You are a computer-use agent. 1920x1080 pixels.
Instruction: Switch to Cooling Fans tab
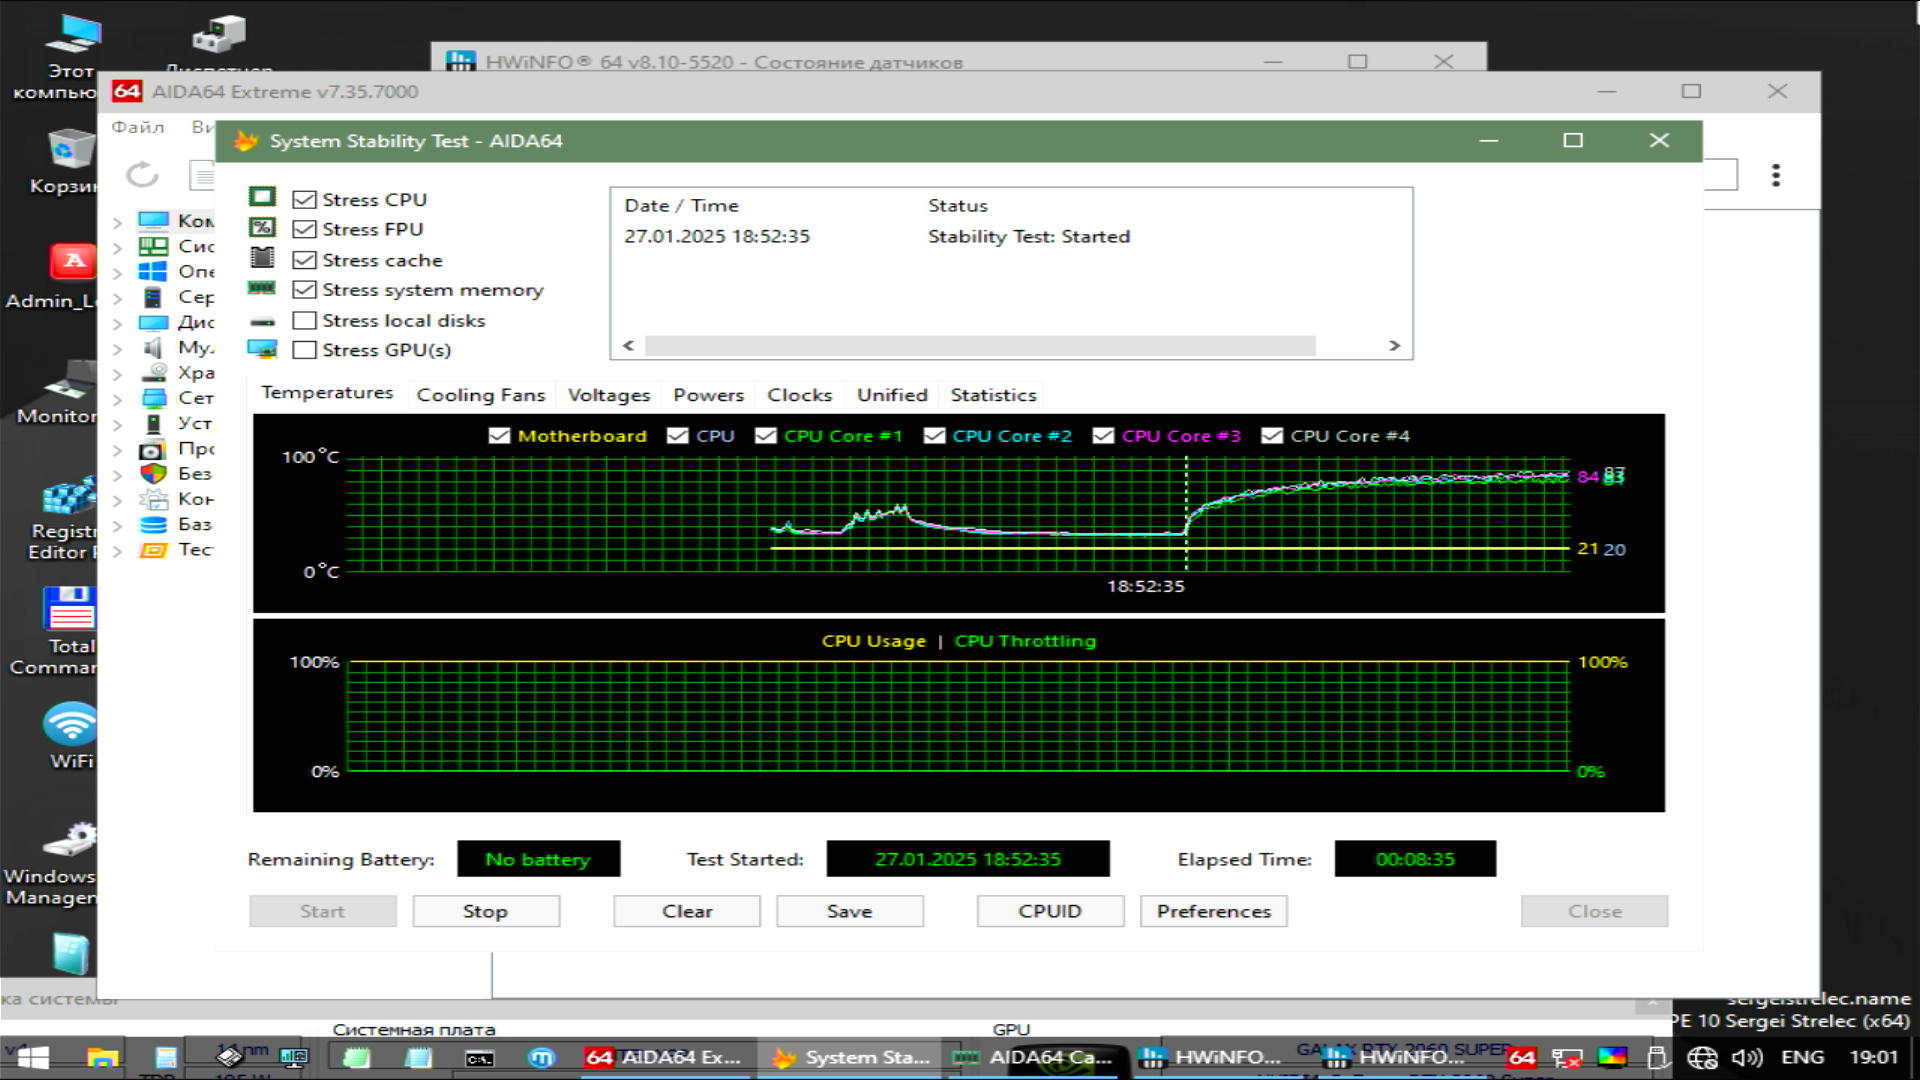click(481, 395)
